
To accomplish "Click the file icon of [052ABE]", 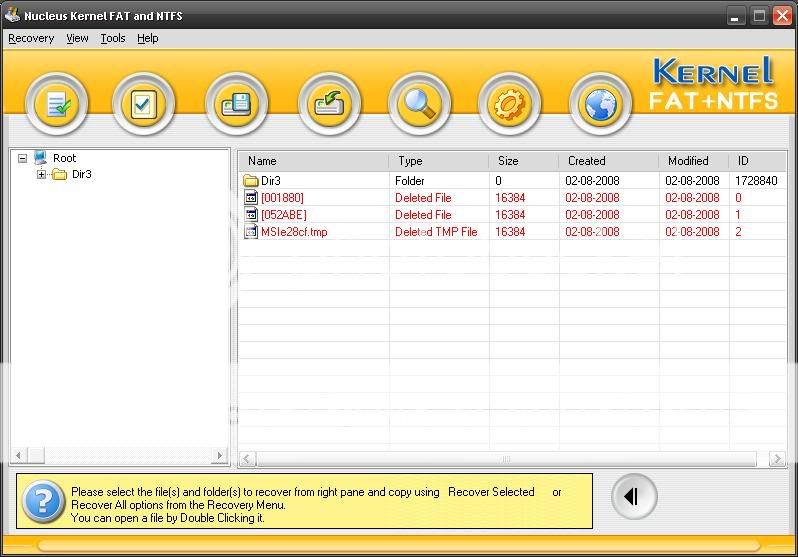I will (x=251, y=214).
